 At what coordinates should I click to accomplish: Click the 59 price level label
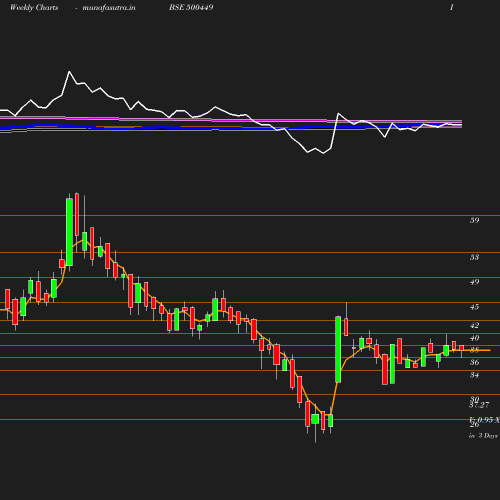474,220
